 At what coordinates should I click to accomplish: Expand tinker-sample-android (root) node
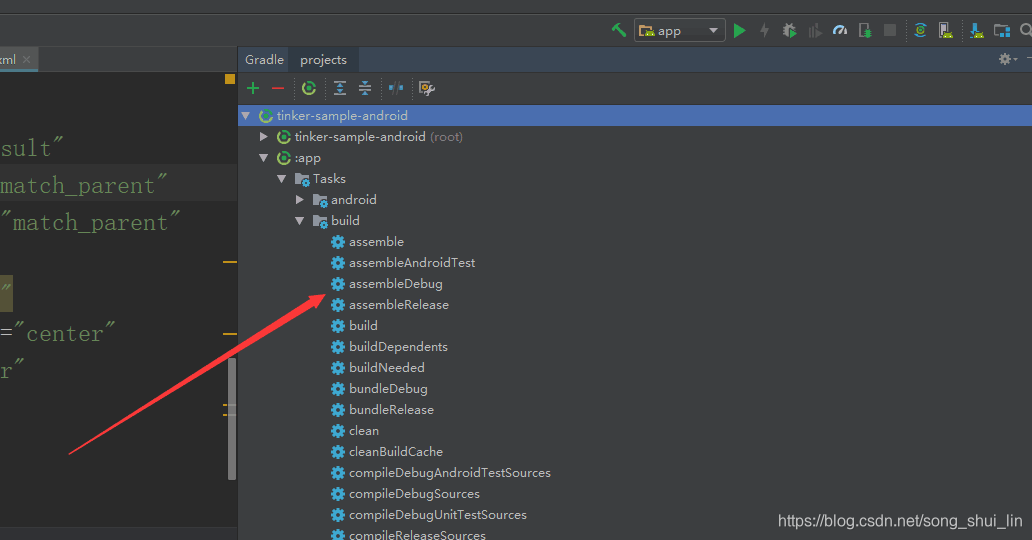tap(263, 136)
